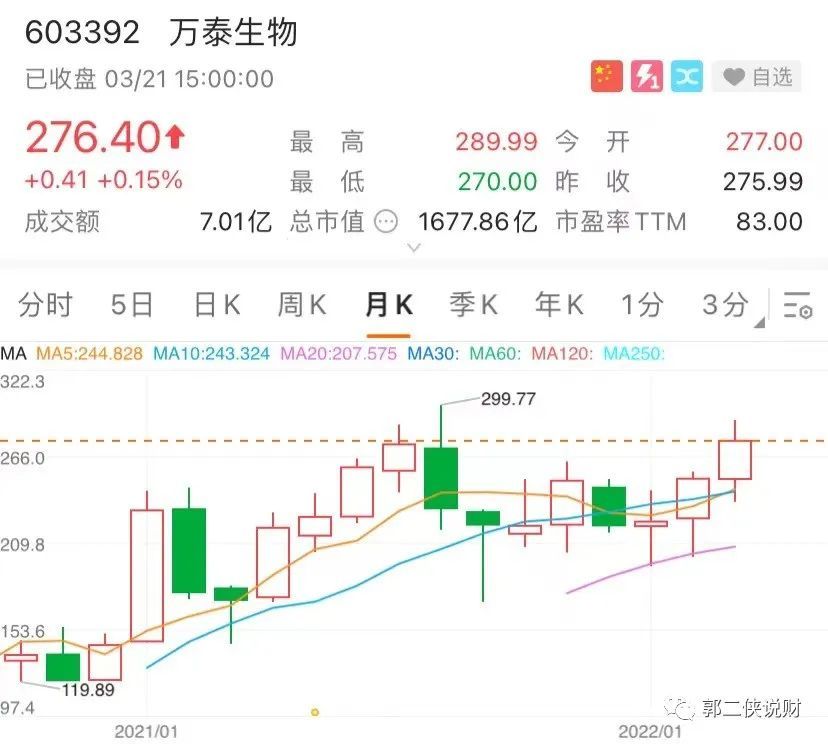Tap price change +0.41 +0.15%
This screenshot has height=744, width=828.
(104, 180)
